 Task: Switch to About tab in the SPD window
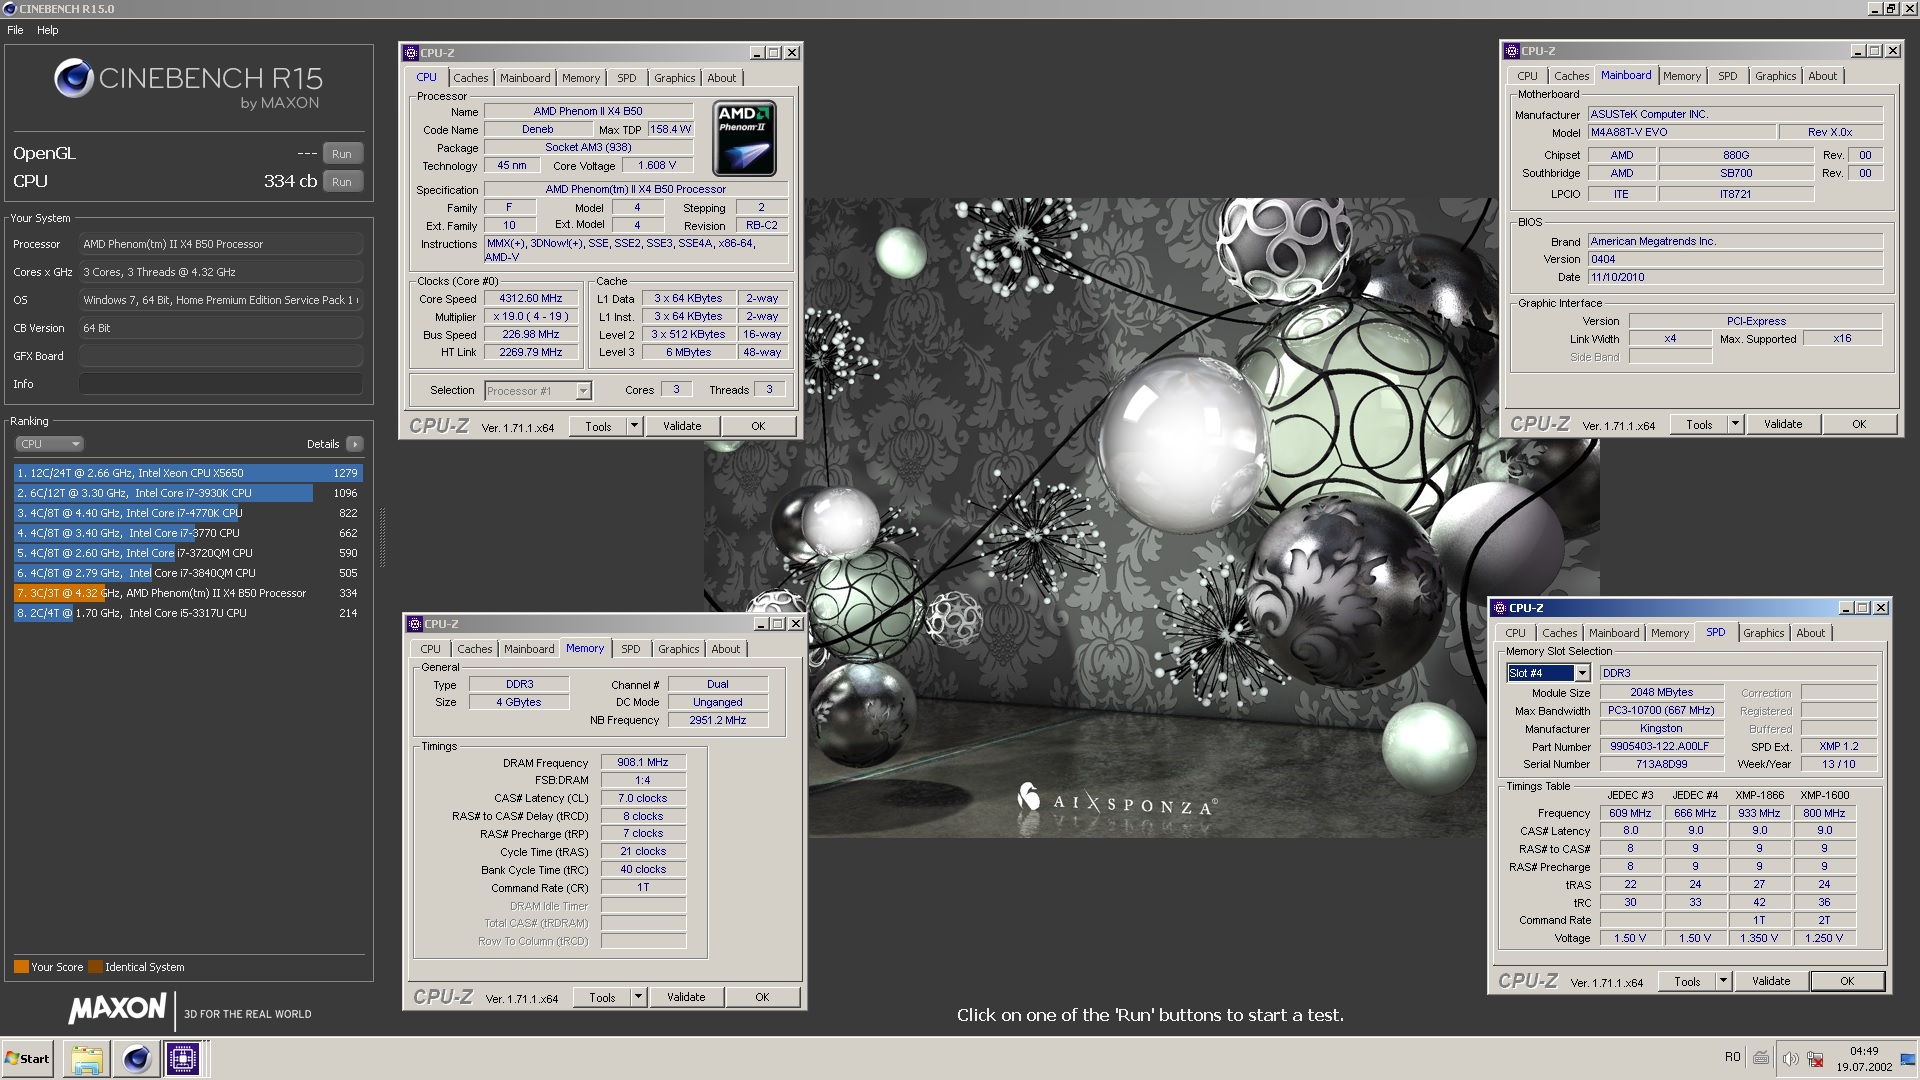[1810, 633]
